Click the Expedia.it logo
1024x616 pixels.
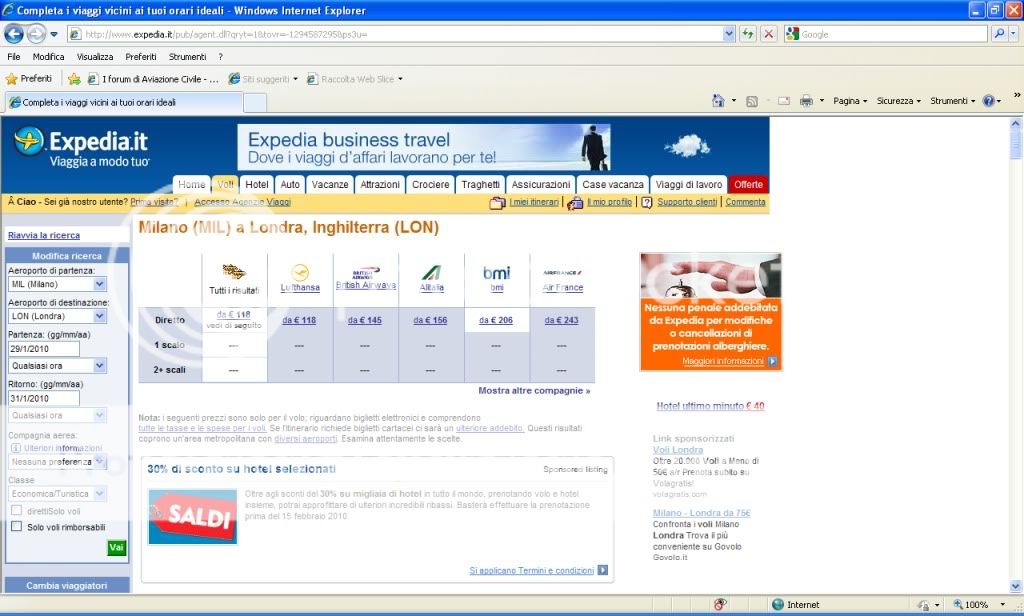point(82,146)
